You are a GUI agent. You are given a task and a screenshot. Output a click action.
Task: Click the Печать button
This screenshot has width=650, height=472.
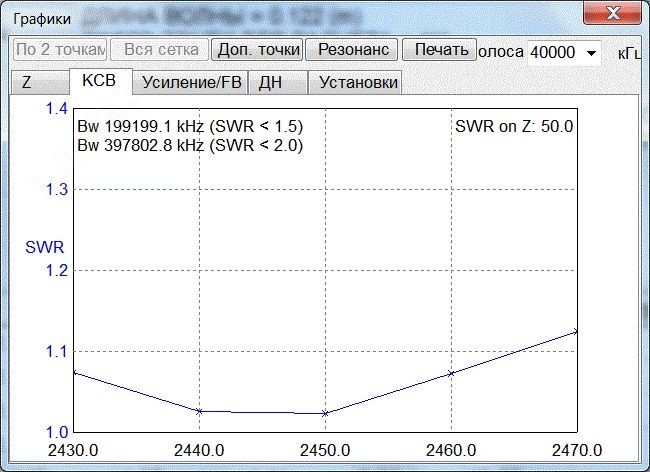(440, 50)
